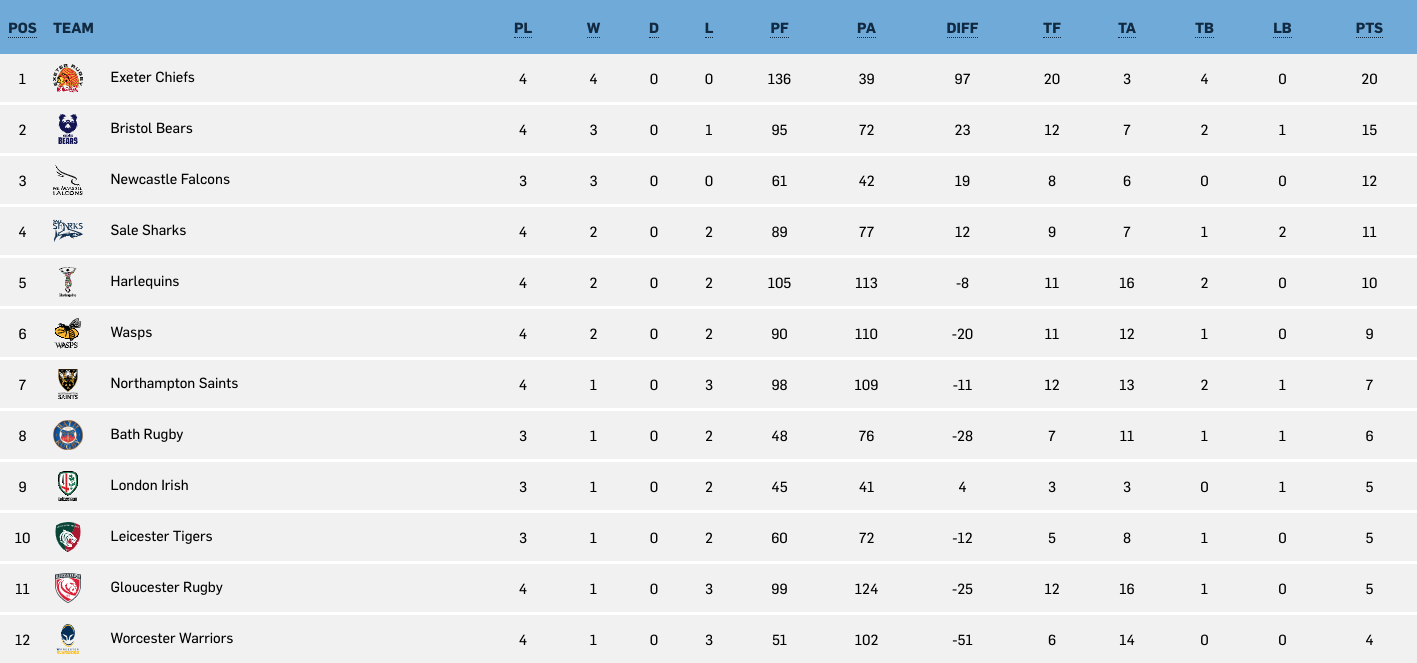This screenshot has height=663, width=1417.
Task: Click the POS column header
Action: 22,28
